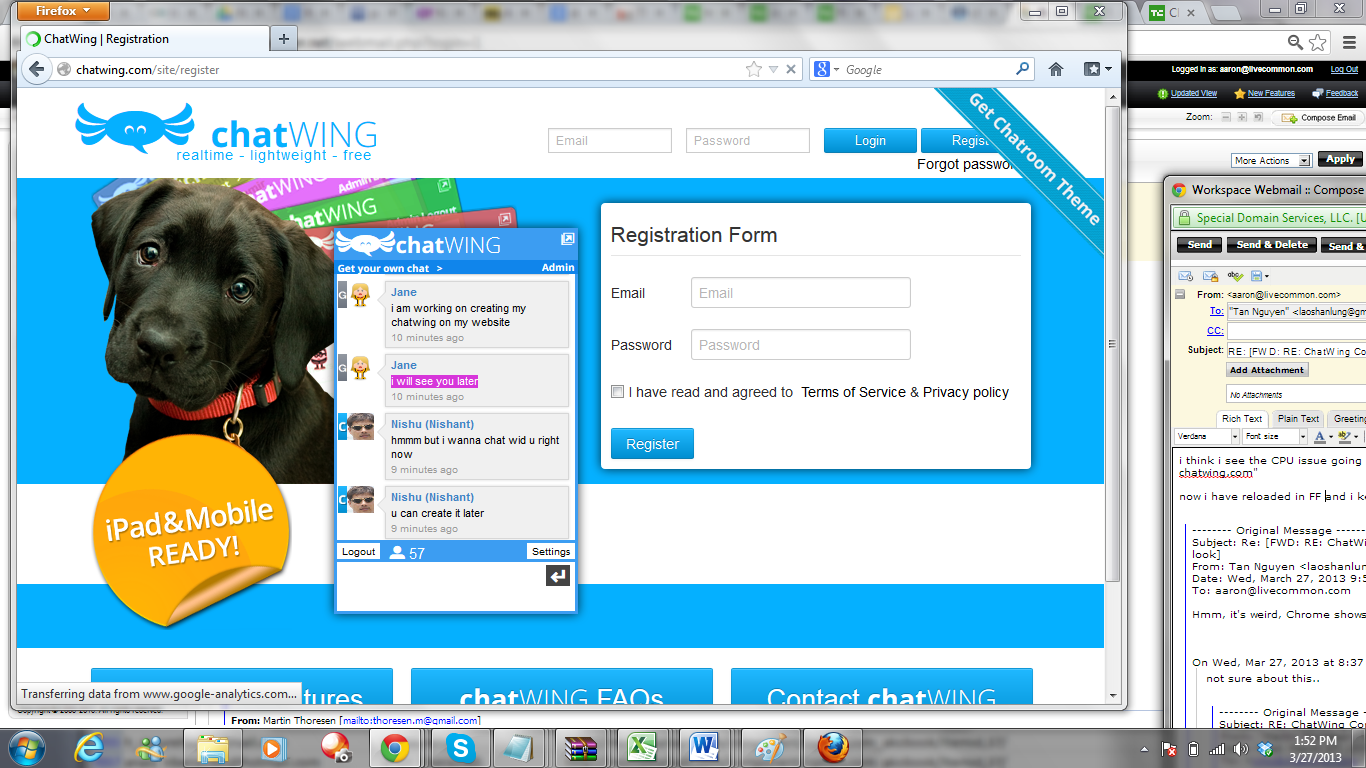
Task: Open the Verdana font dropdown
Action: 1207,436
